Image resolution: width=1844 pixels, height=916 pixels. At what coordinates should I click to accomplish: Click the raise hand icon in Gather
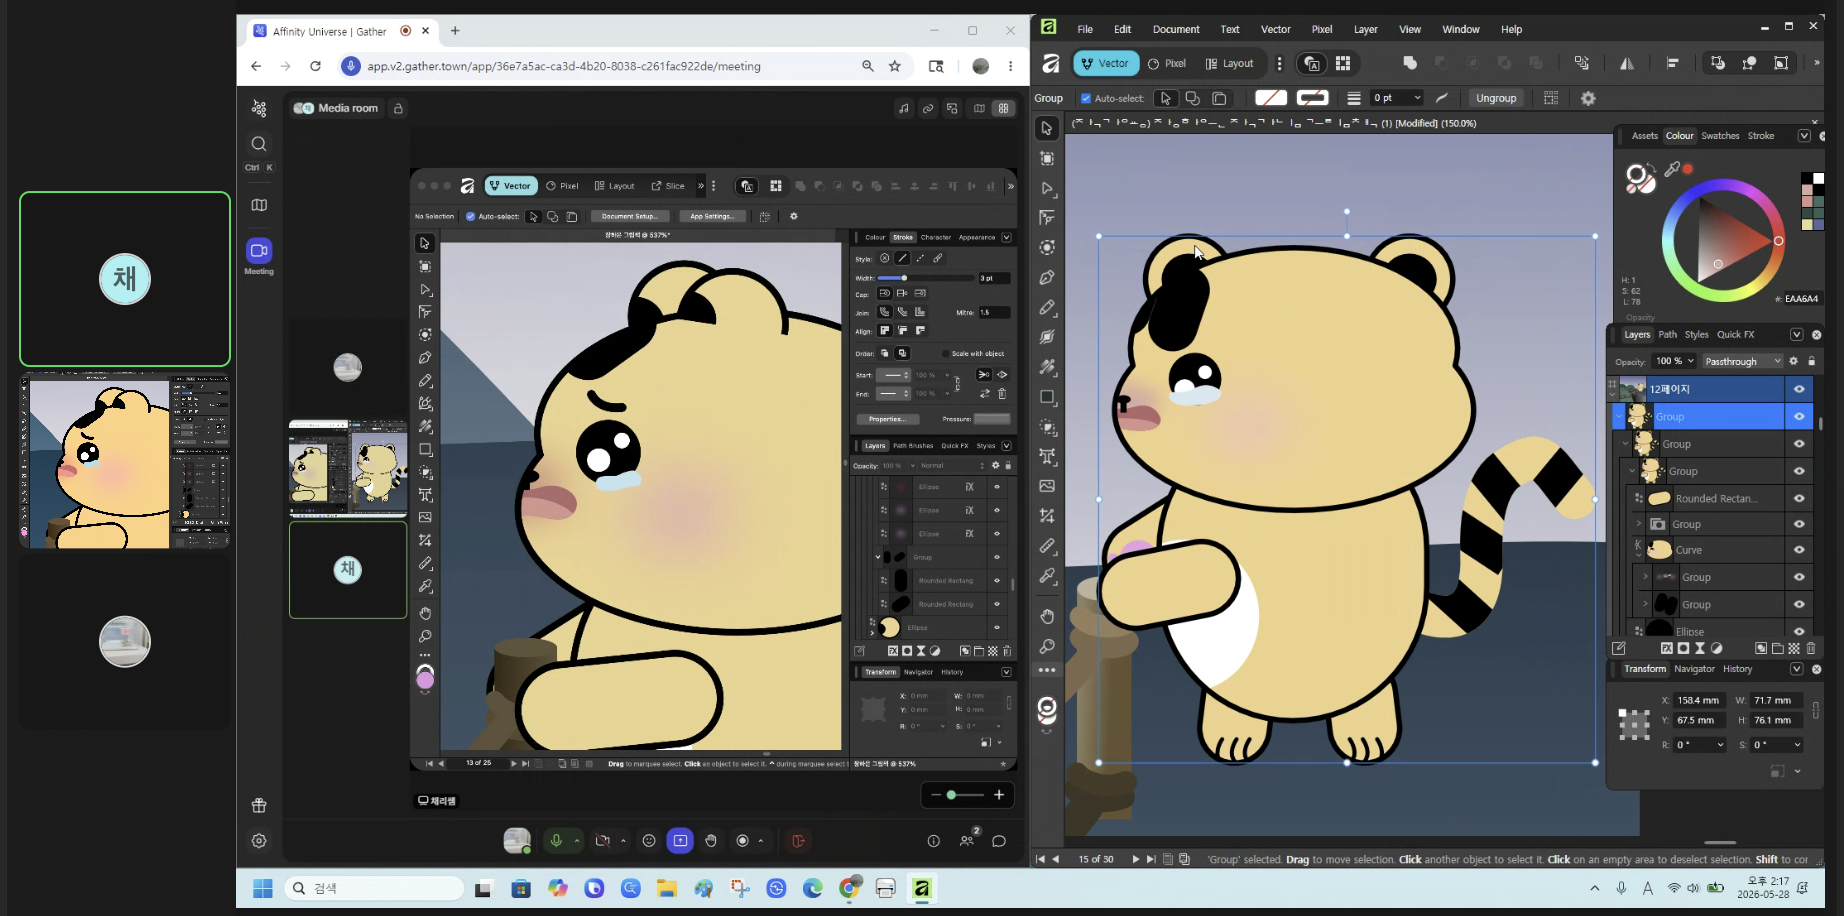click(x=711, y=841)
